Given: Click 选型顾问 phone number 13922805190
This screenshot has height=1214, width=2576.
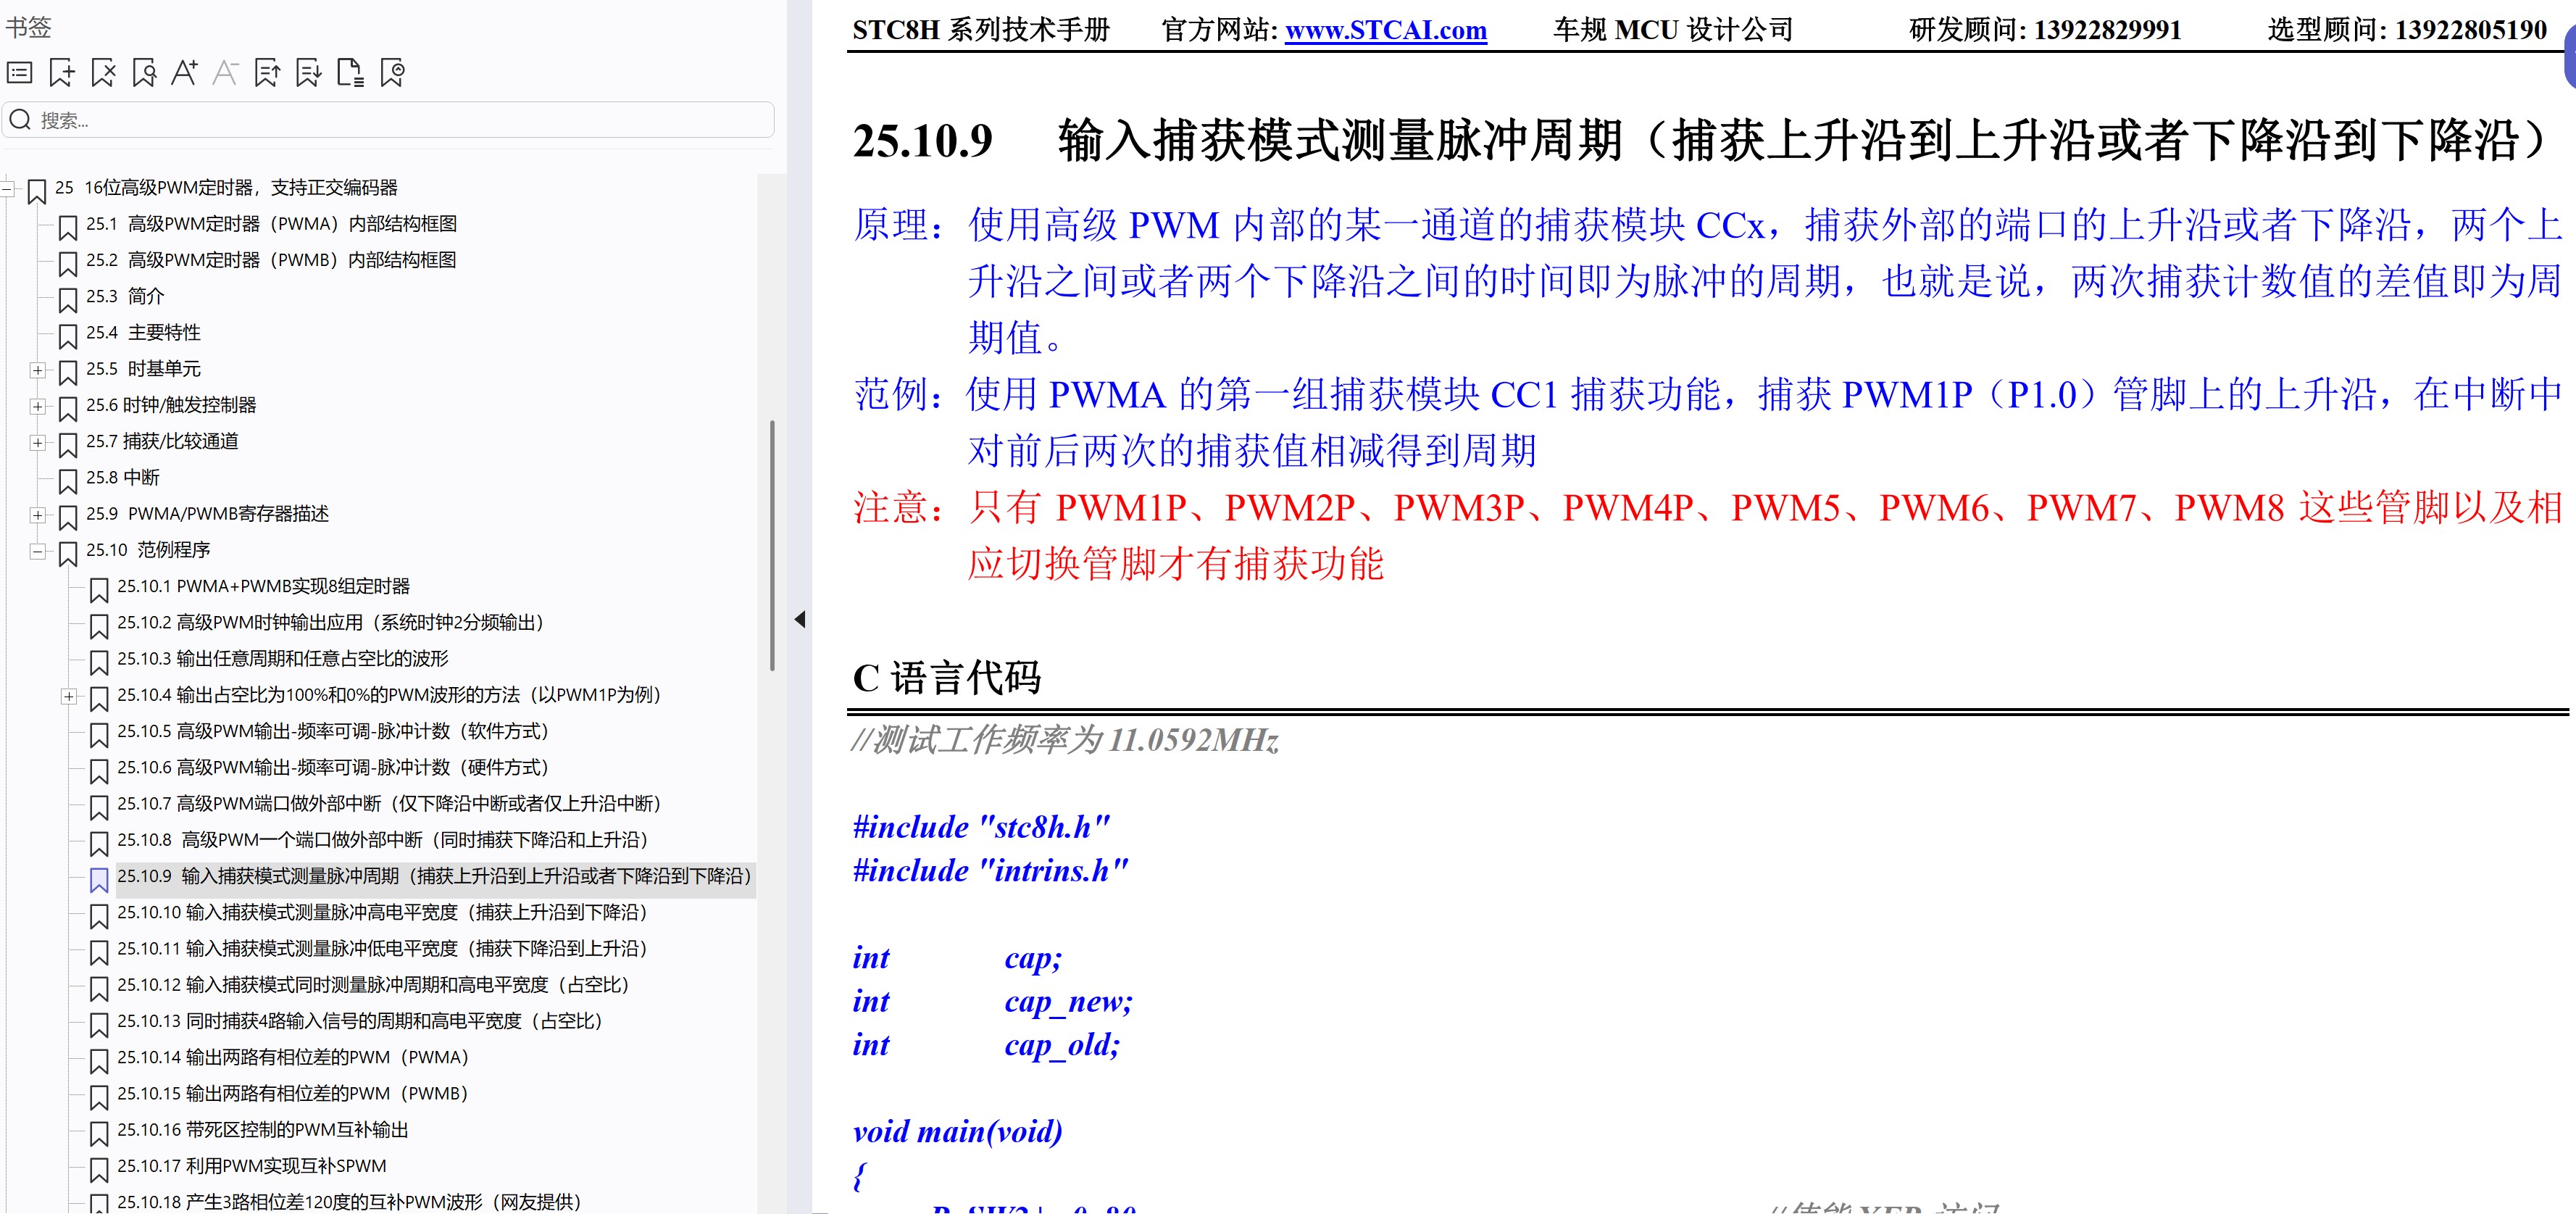Looking at the screenshot, I should [2471, 30].
